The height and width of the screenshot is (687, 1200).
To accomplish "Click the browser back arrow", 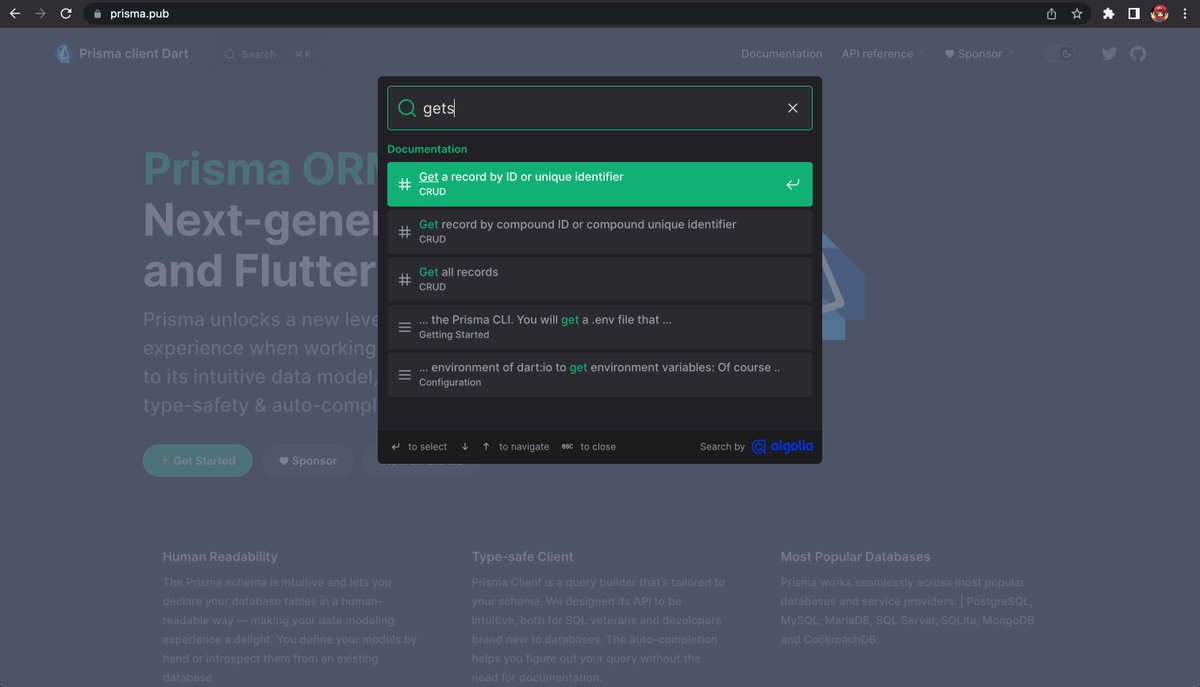I will tap(15, 14).
